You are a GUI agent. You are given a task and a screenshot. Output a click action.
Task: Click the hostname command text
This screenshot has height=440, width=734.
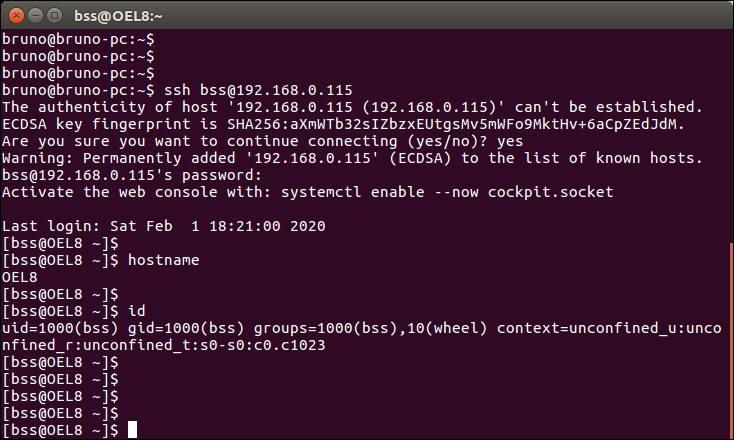[164, 260]
